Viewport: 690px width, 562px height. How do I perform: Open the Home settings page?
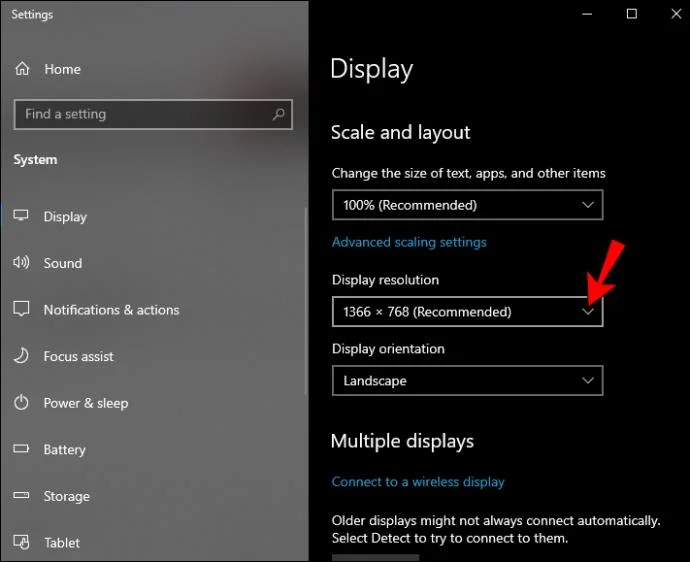[62, 69]
